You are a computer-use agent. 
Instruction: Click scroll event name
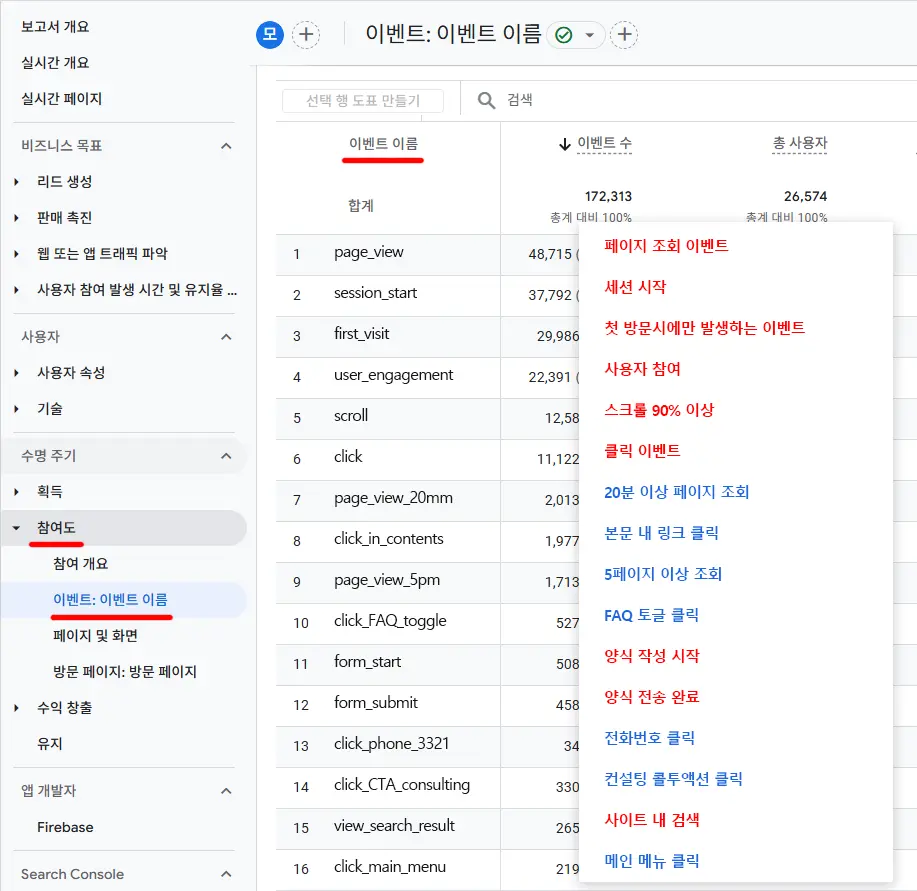351,416
